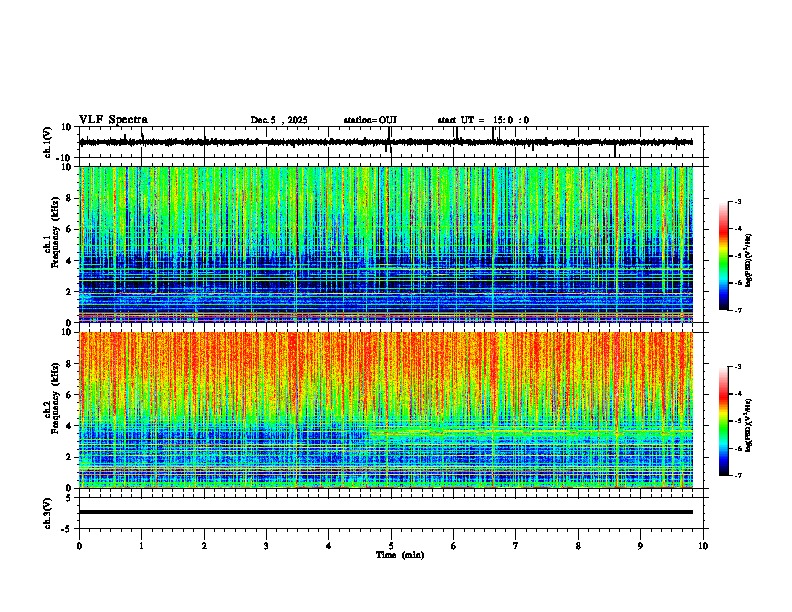Click the ch.3(V) flat black trace
Screen dimensions: 792x612
386,512
